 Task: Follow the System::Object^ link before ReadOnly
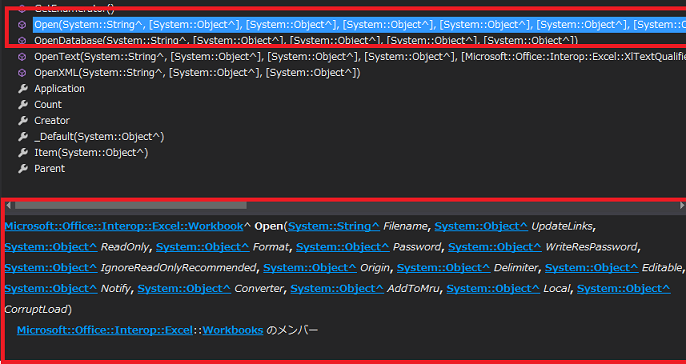point(51,247)
